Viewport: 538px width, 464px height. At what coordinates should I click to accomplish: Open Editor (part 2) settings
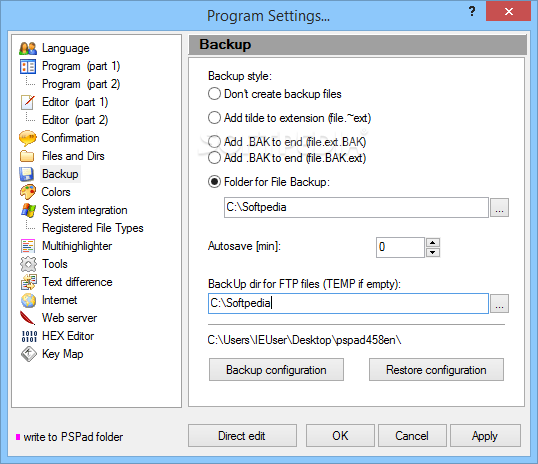coord(75,120)
